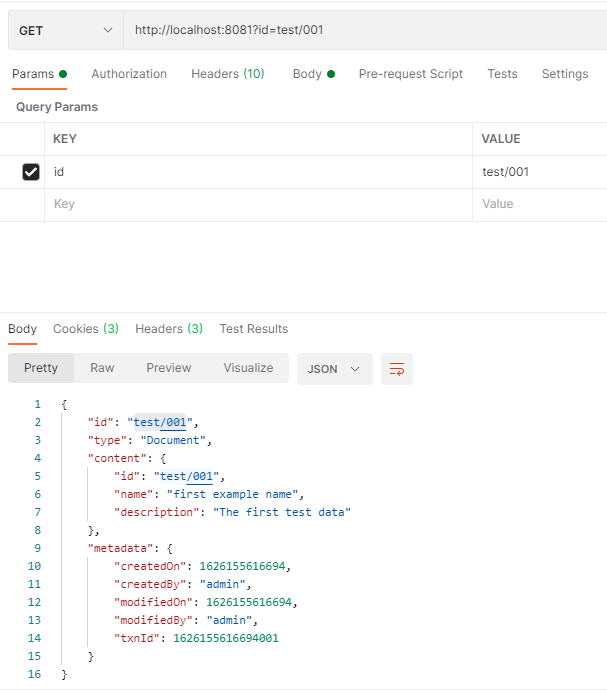Open the response Headers (3) tab
The width and height of the screenshot is (607, 693).
169,329
